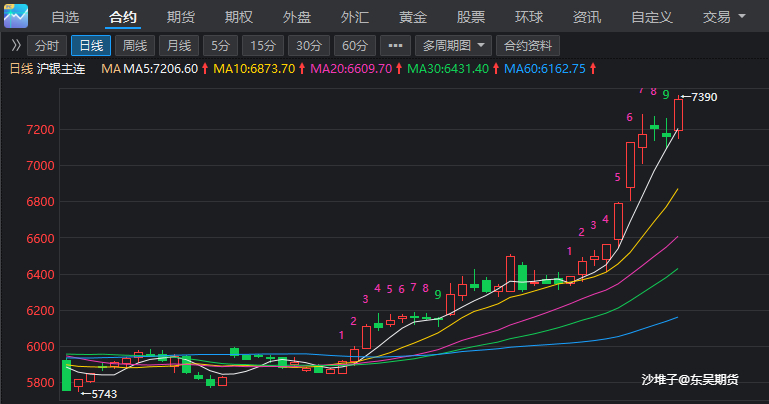
Task: Select the 30分 period
Action: [x=308, y=46]
